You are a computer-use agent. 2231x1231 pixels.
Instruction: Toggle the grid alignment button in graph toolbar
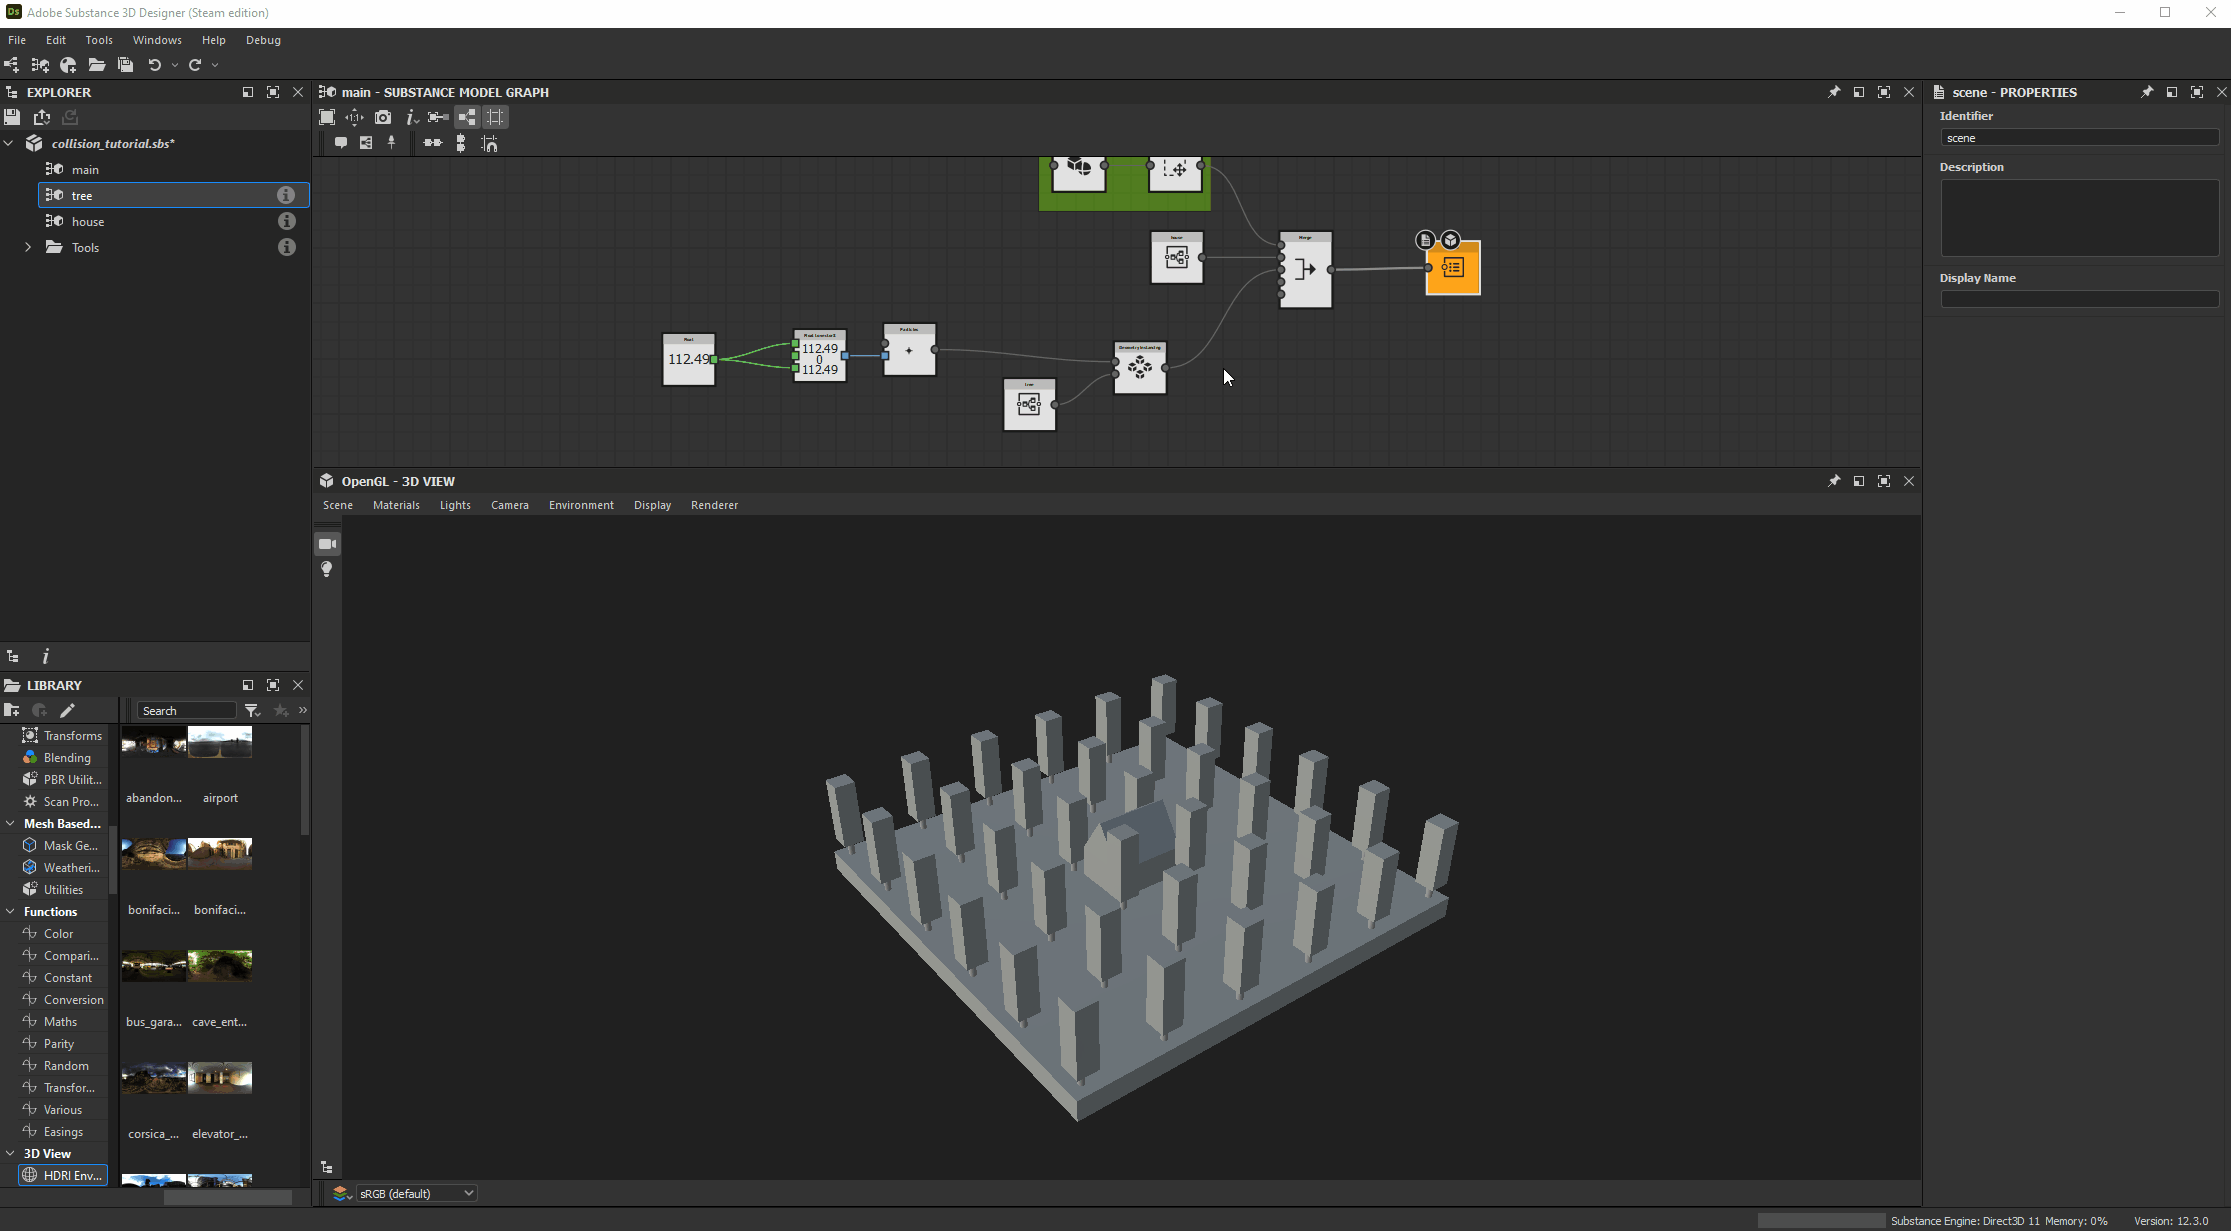495,117
